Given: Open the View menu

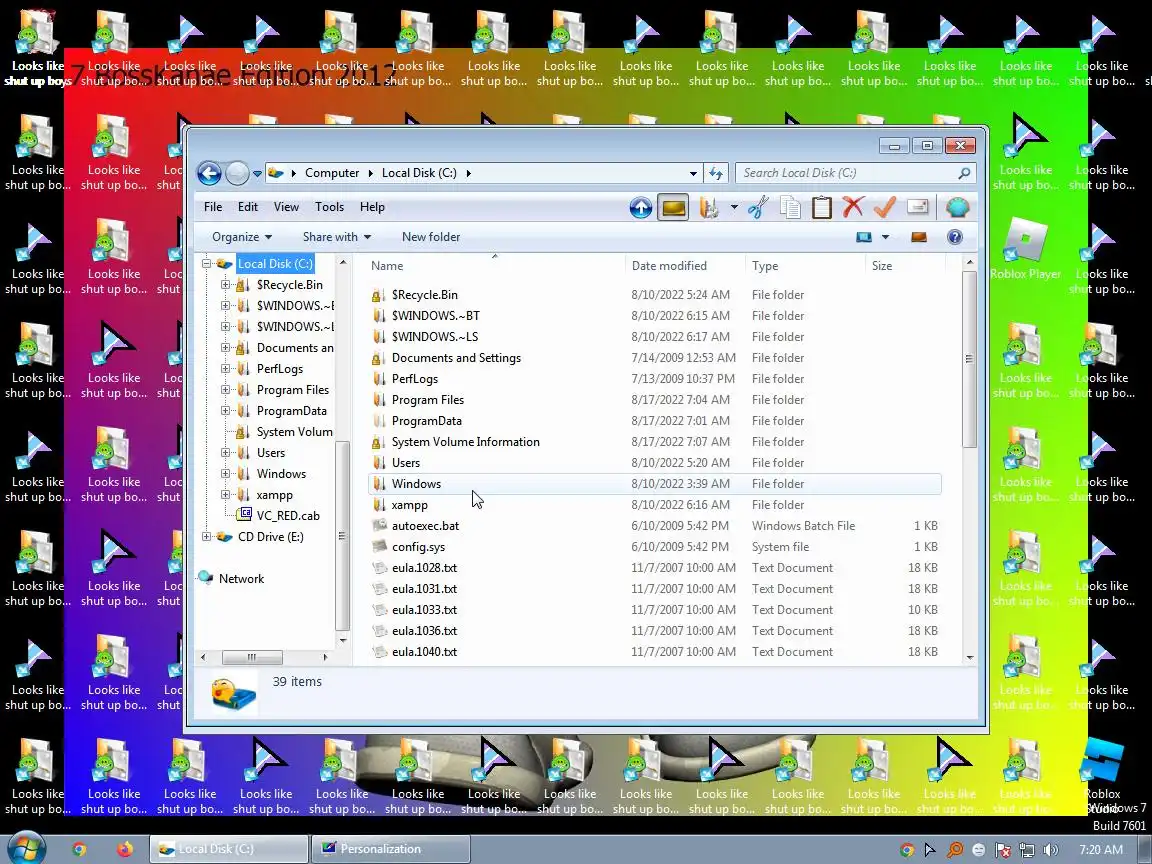Looking at the screenshot, I should [287, 207].
